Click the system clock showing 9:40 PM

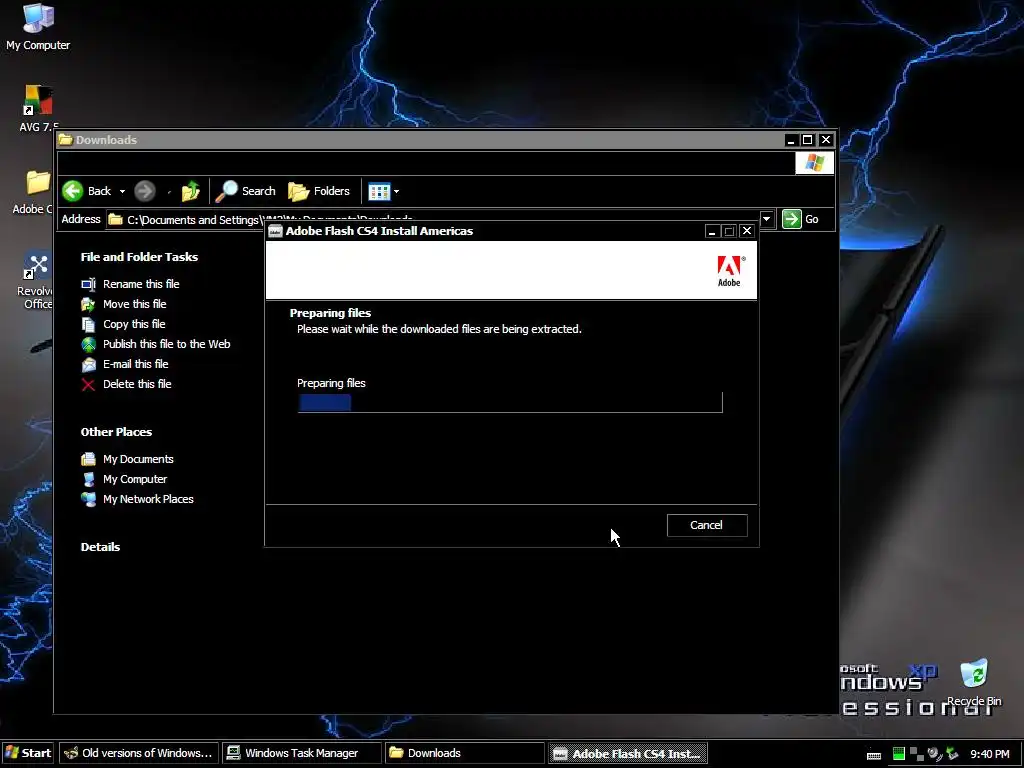coord(989,754)
